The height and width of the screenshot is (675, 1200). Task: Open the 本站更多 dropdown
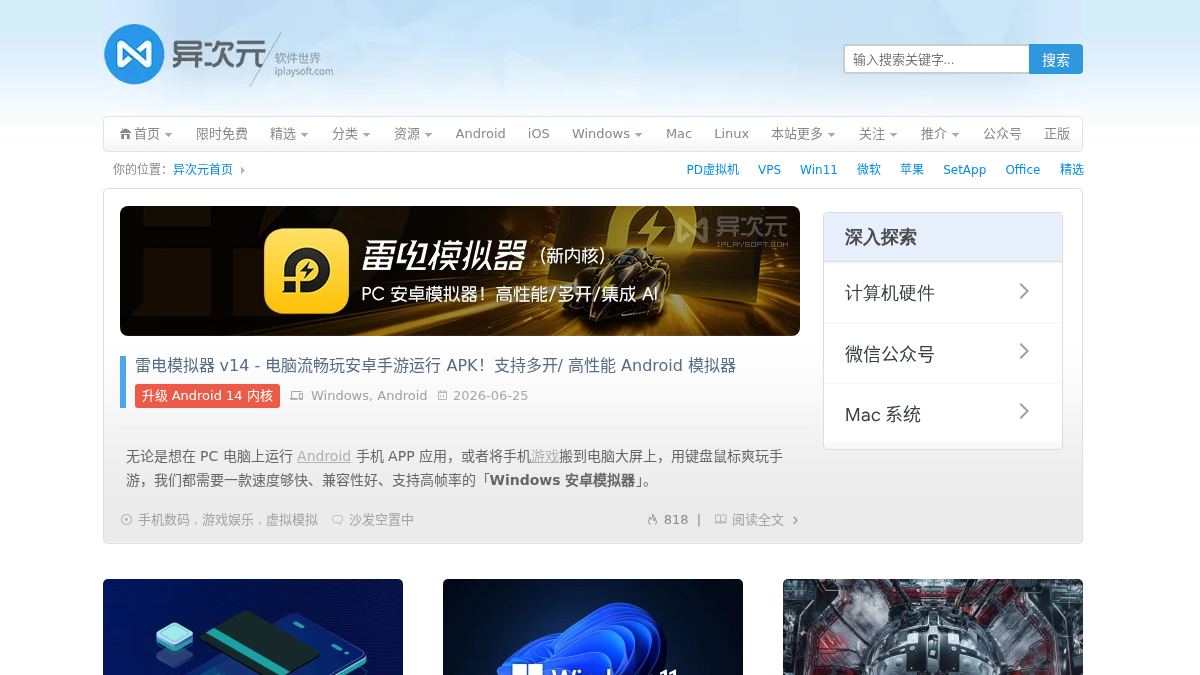point(803,134)
